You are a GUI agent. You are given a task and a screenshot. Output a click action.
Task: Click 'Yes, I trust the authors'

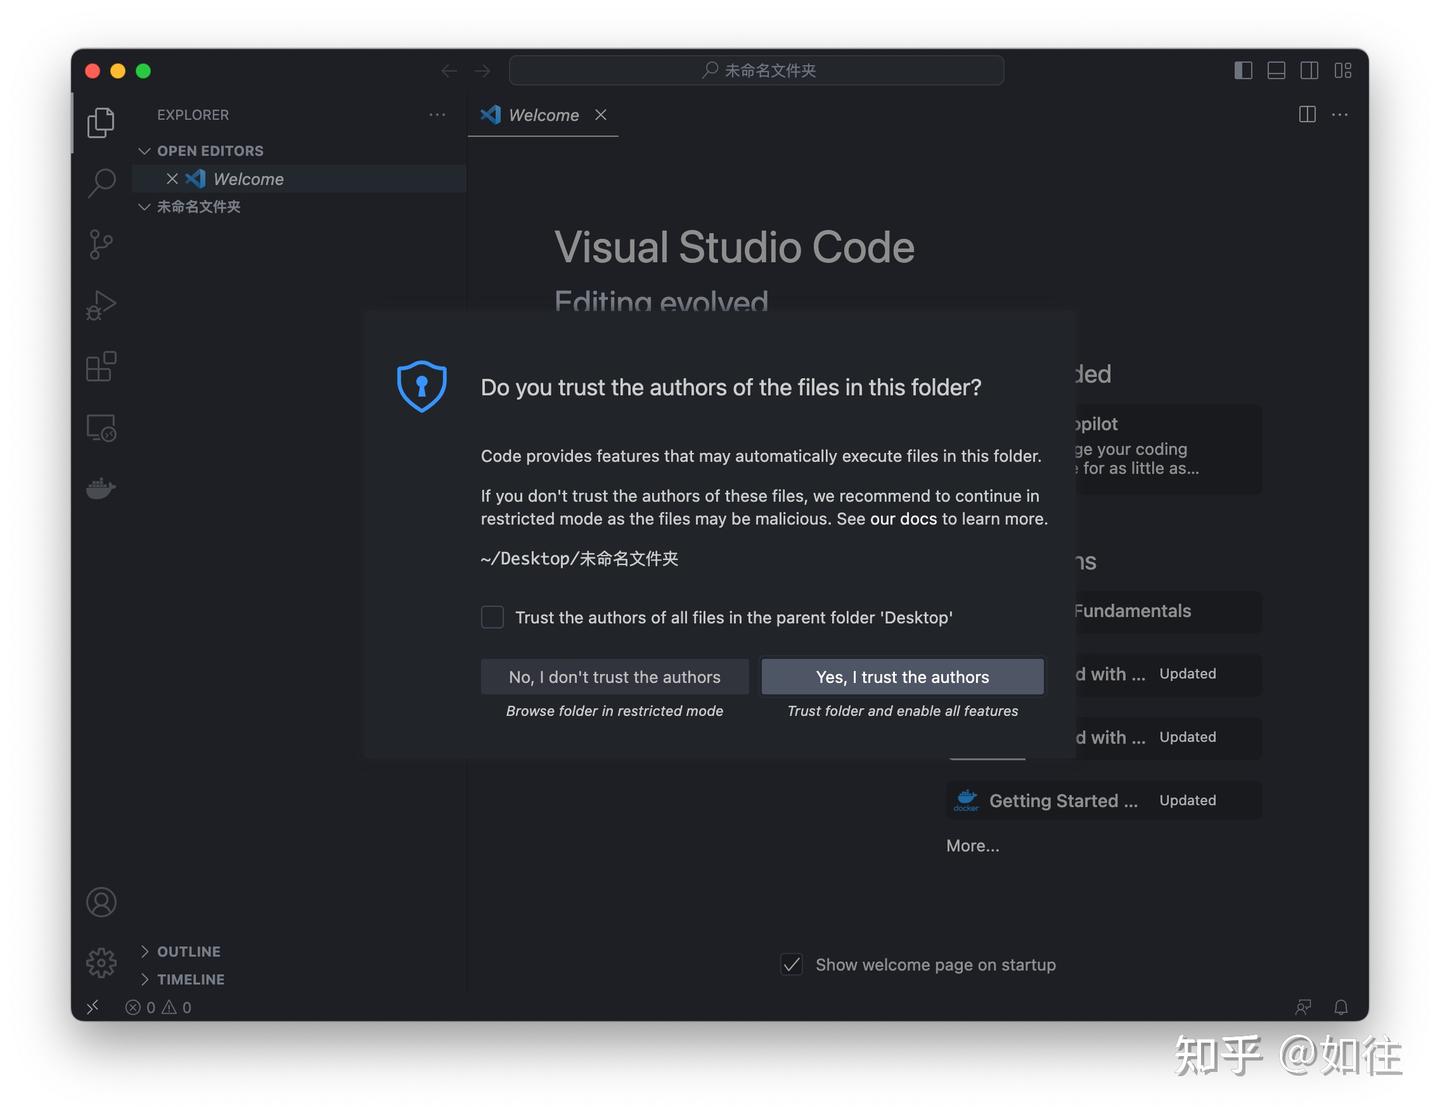pyautogui.click(x=901, y=677)
